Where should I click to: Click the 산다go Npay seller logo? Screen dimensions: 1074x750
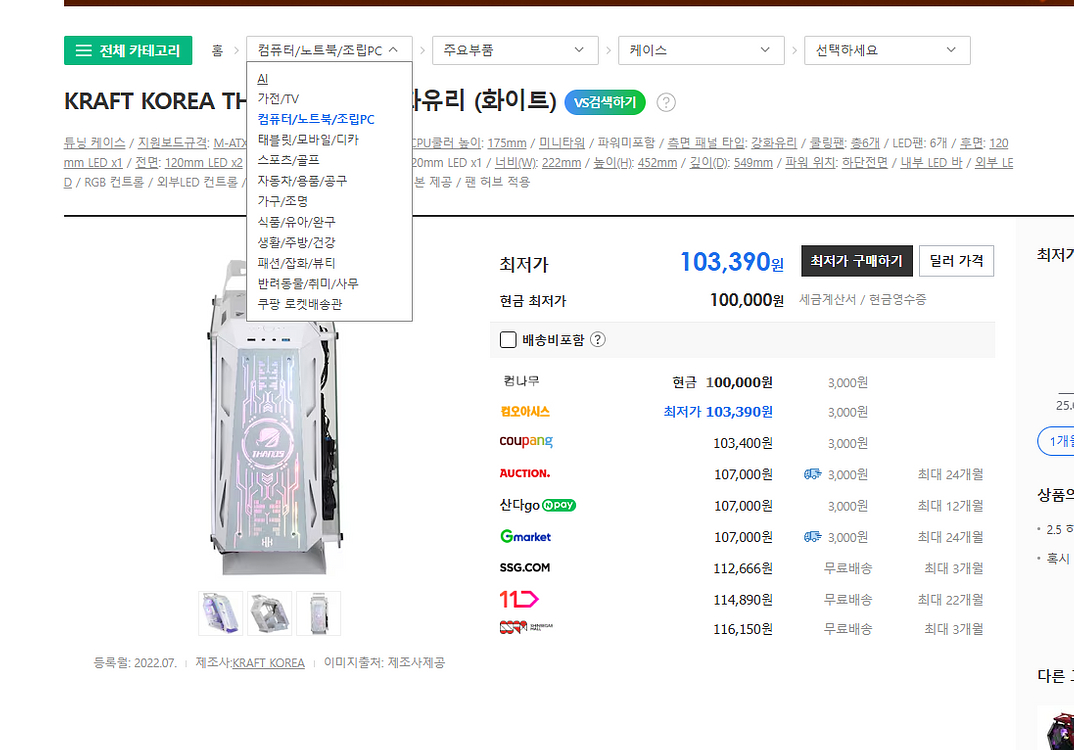coord(538,505)
